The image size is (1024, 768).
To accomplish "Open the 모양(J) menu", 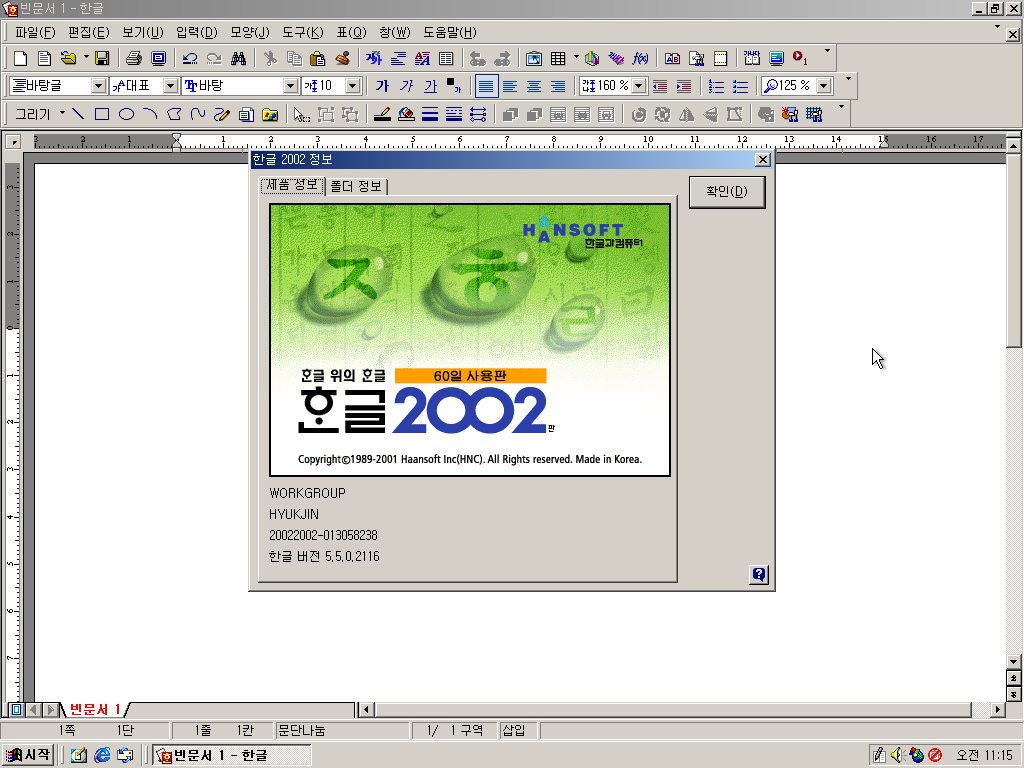I will tap(249, 32).
